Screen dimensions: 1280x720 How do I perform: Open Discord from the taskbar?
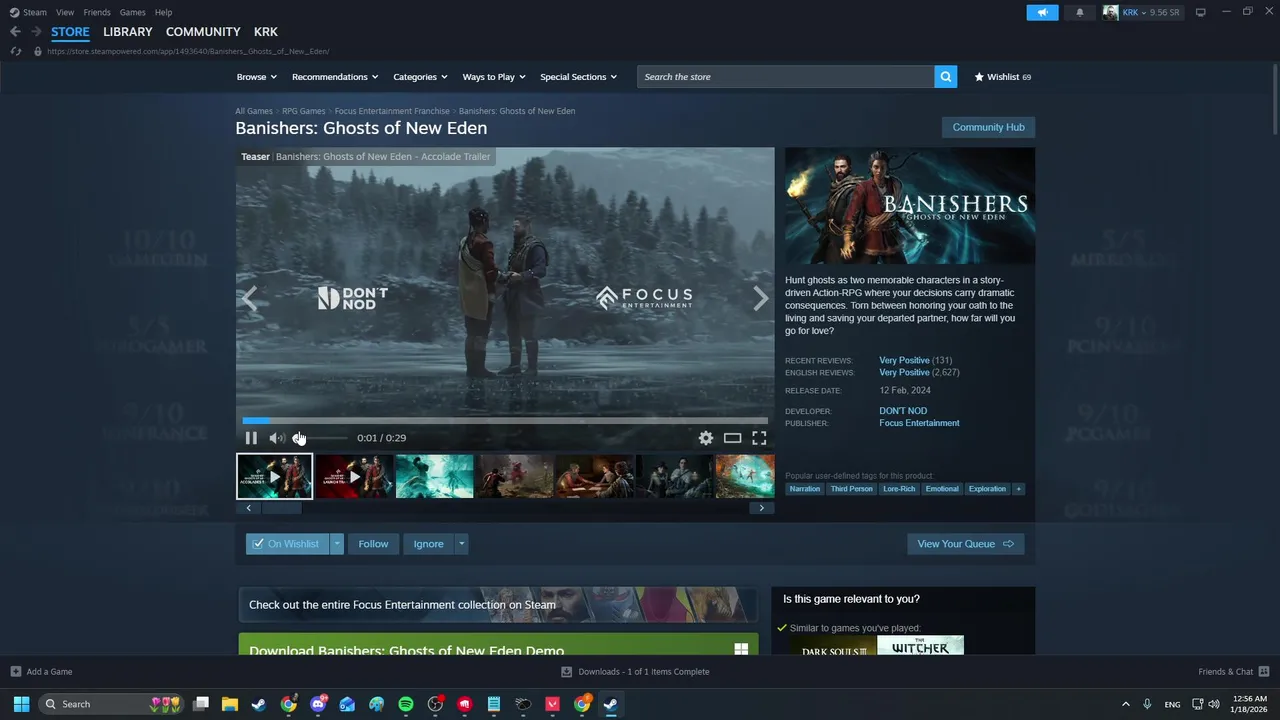pos(318,704)
